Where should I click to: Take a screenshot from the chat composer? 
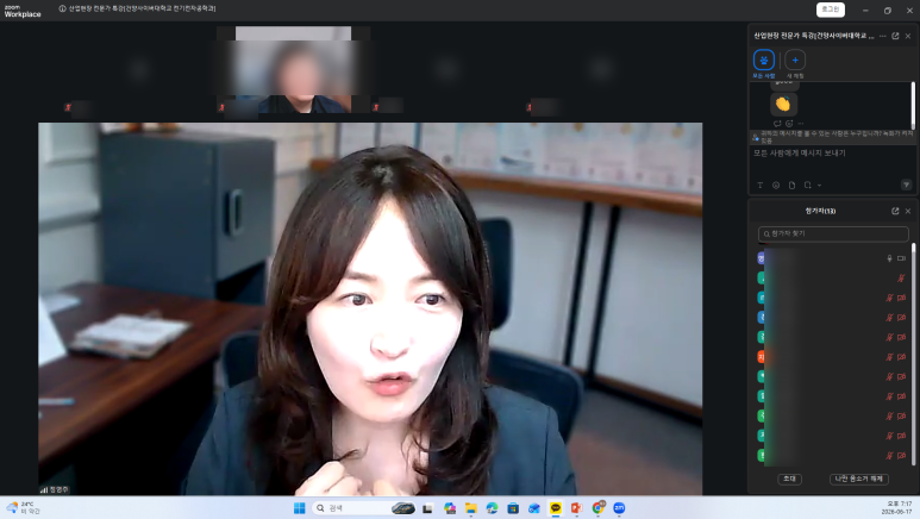(x=807, y=185)
